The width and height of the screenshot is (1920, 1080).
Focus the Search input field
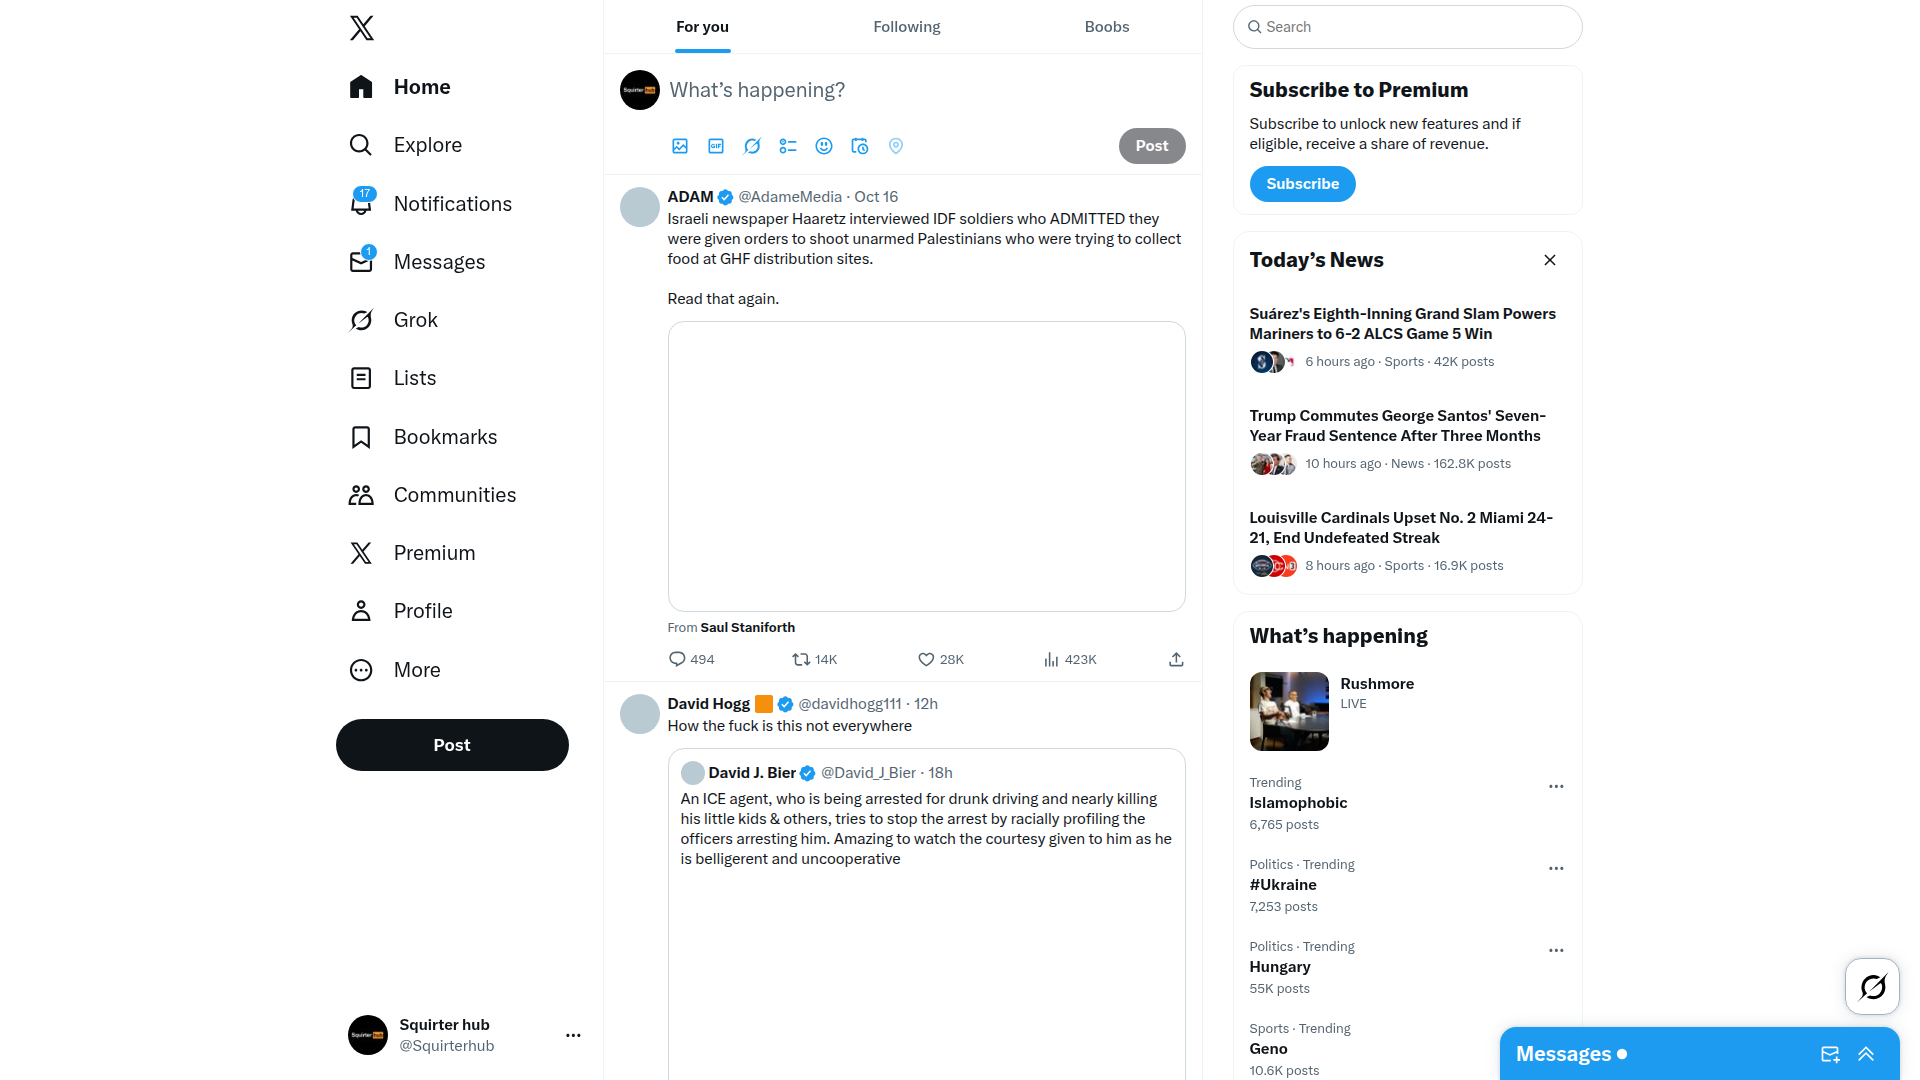[1408, 27]
